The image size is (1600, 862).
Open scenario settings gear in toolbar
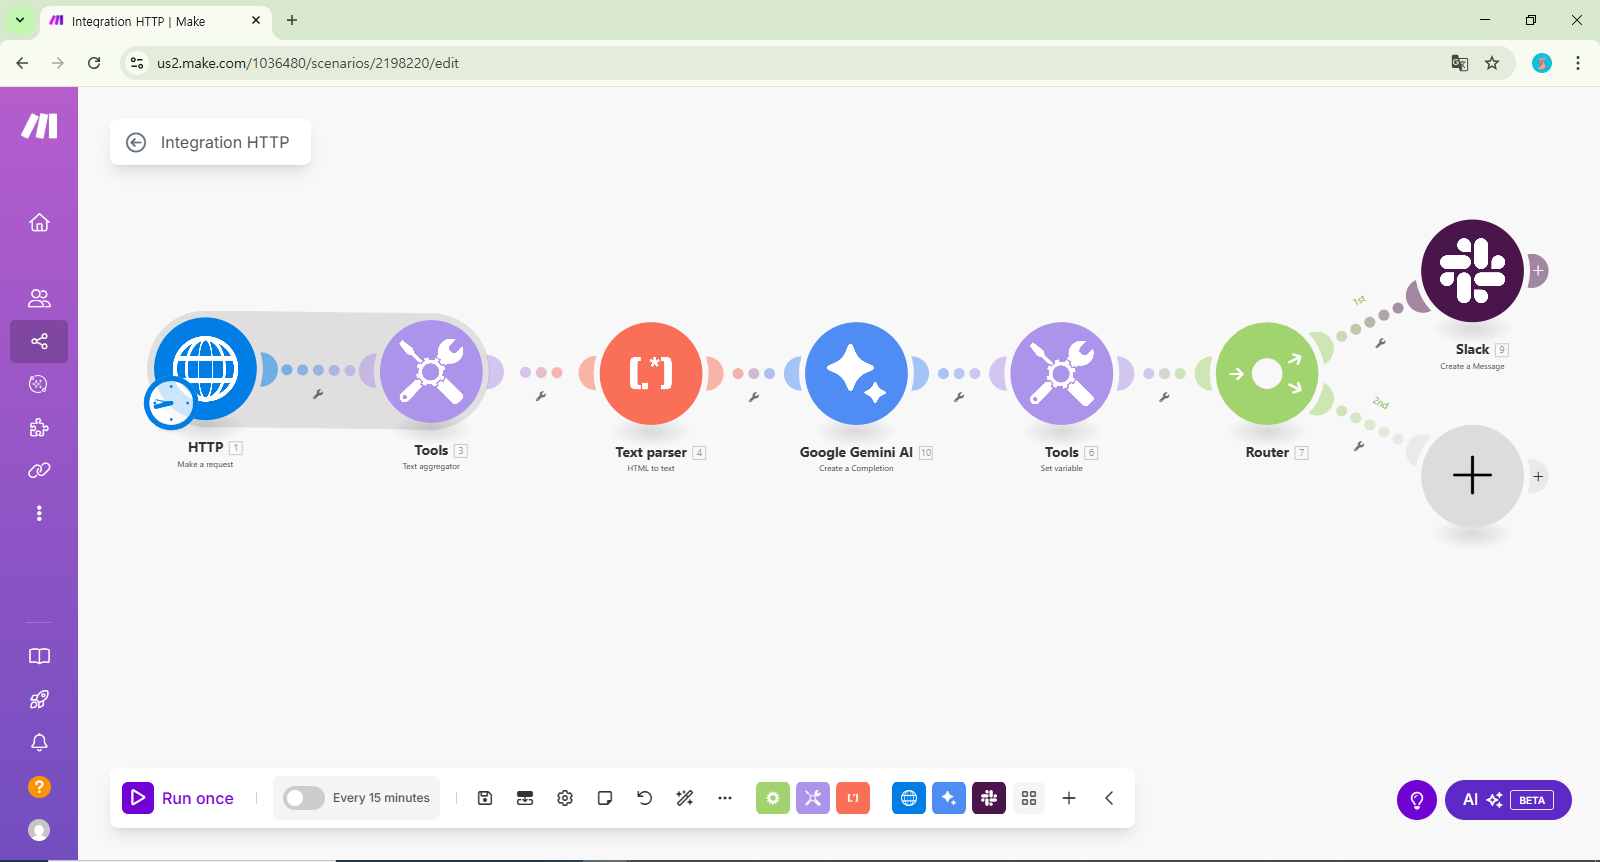click(x=565, y=798)
